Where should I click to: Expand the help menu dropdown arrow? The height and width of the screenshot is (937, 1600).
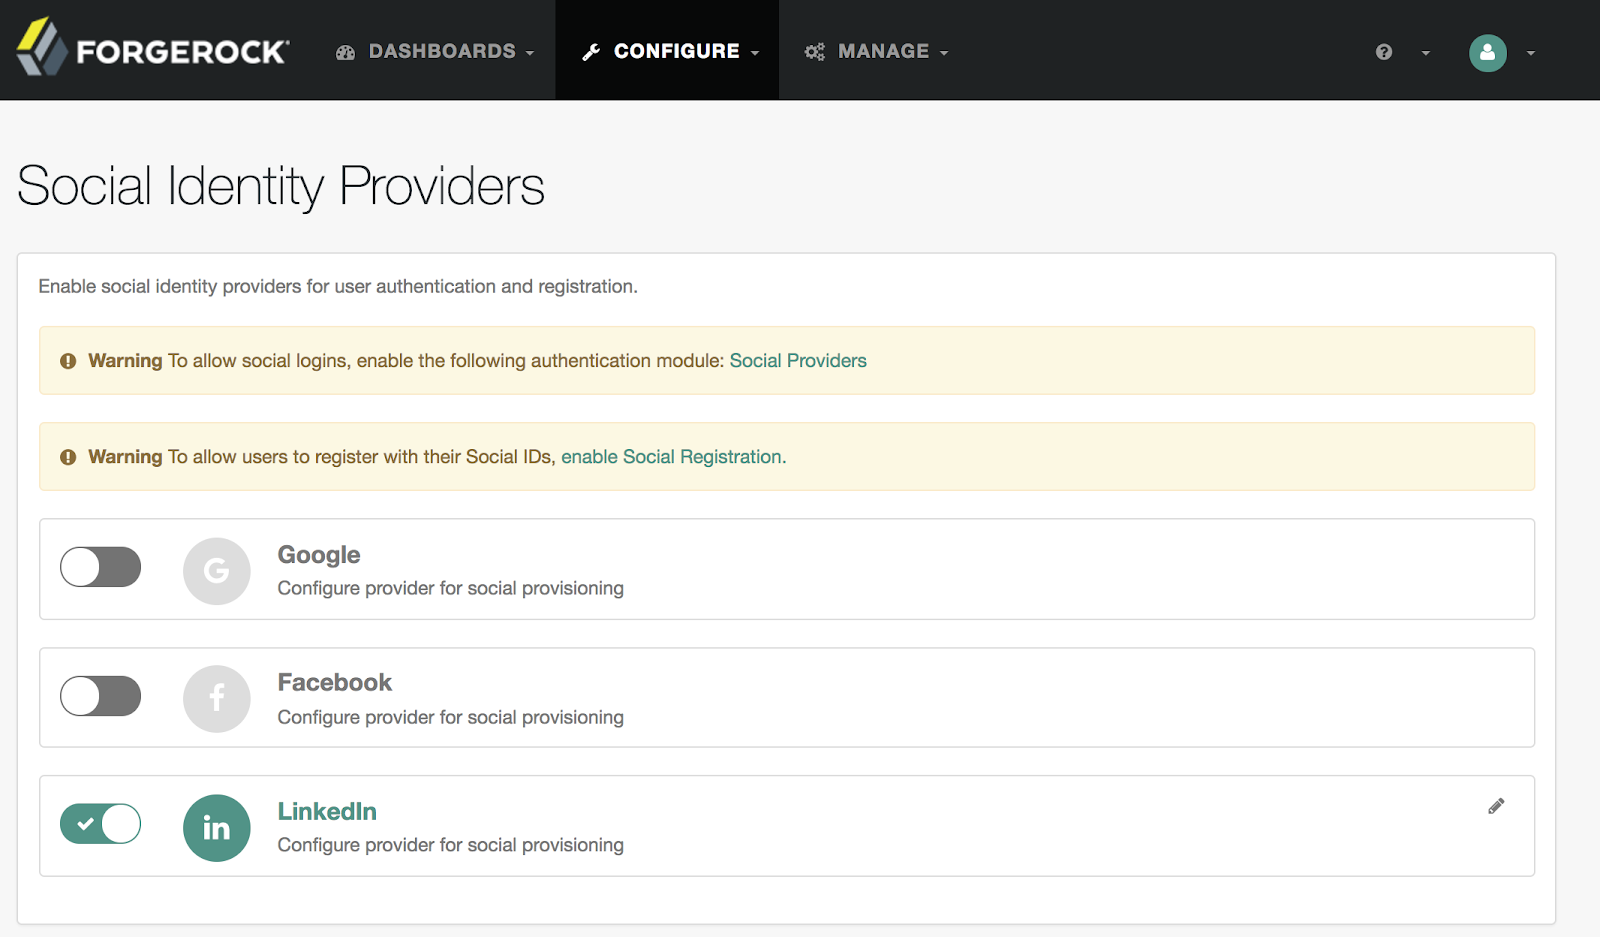[x=1426, y=53]
